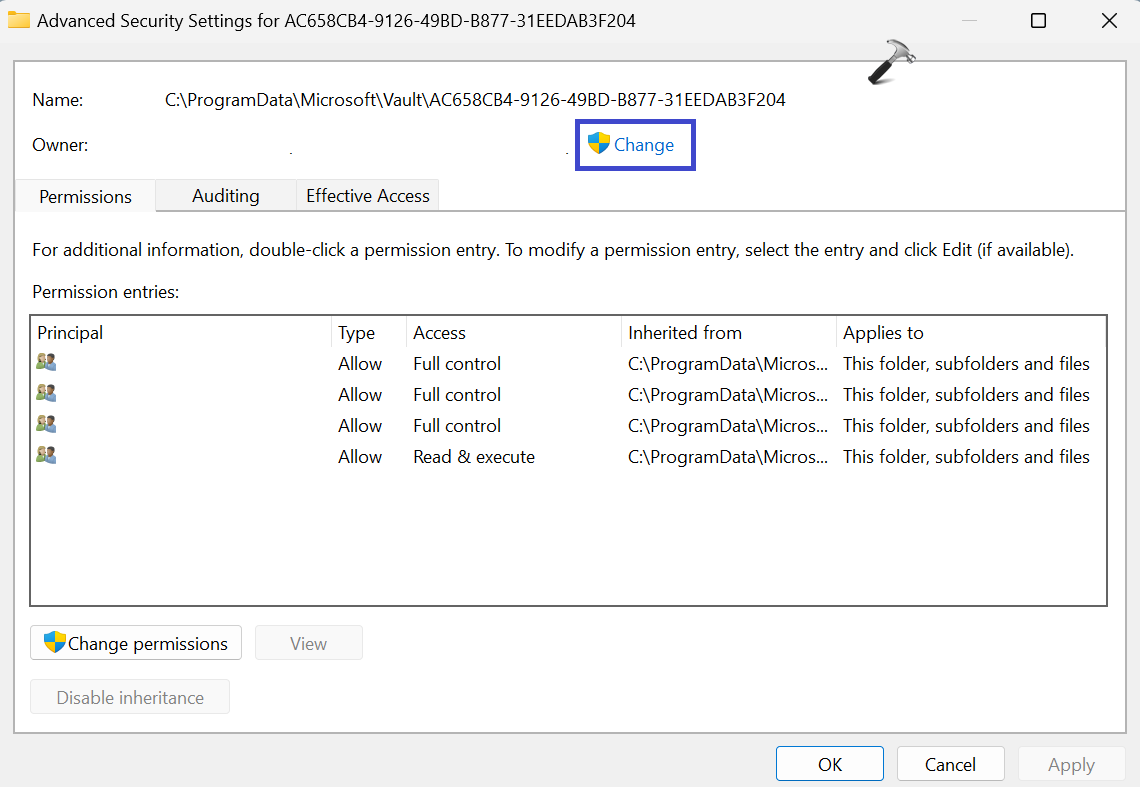Click the Inherited from column header
Image resolution: width=1140 pixels, height=787 pixels.
tap(685, 333)
